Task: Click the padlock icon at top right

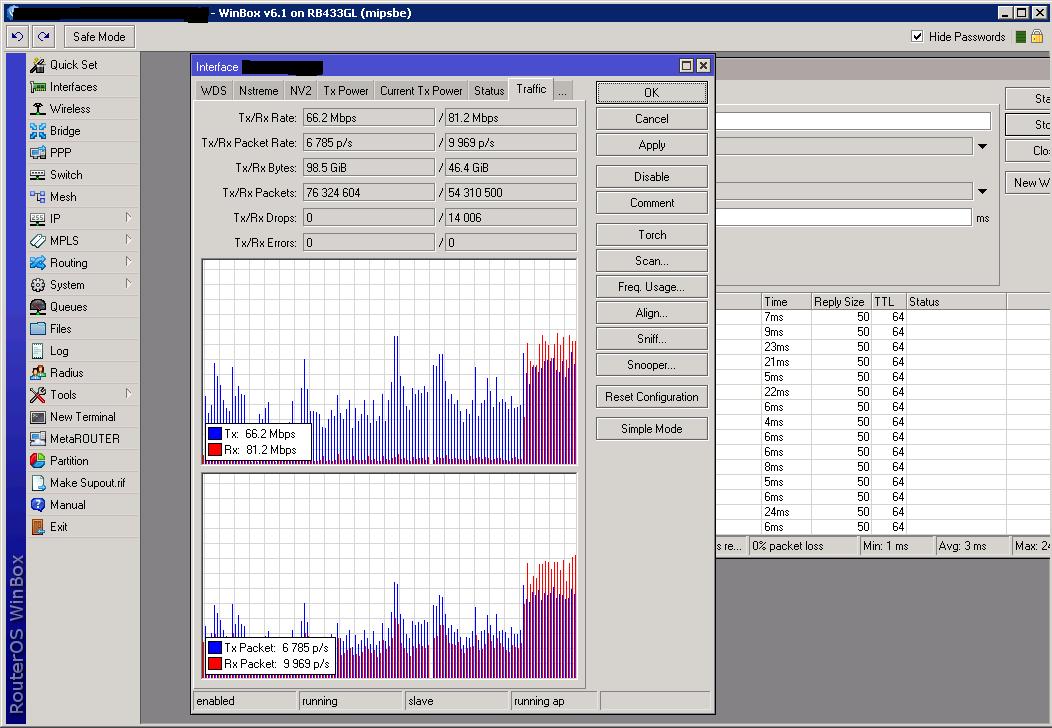Action: (1037, 37)
